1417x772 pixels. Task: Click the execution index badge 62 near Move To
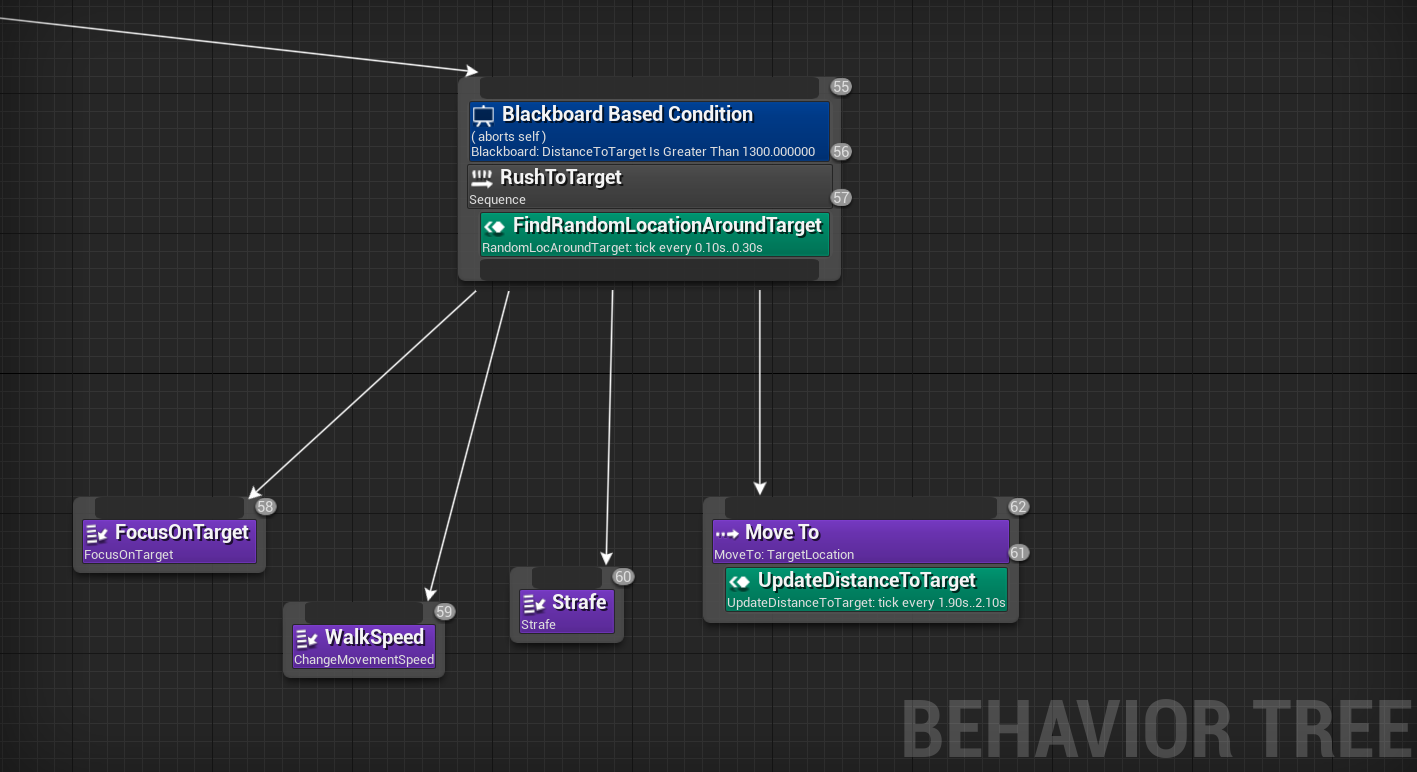pyautogui.click(x=1018, y=507)
